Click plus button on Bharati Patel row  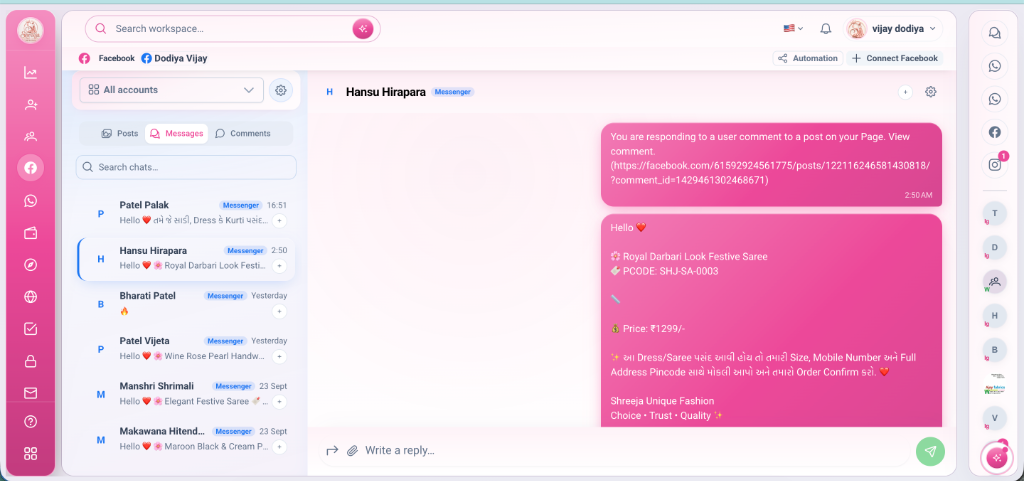coord(279,311)
